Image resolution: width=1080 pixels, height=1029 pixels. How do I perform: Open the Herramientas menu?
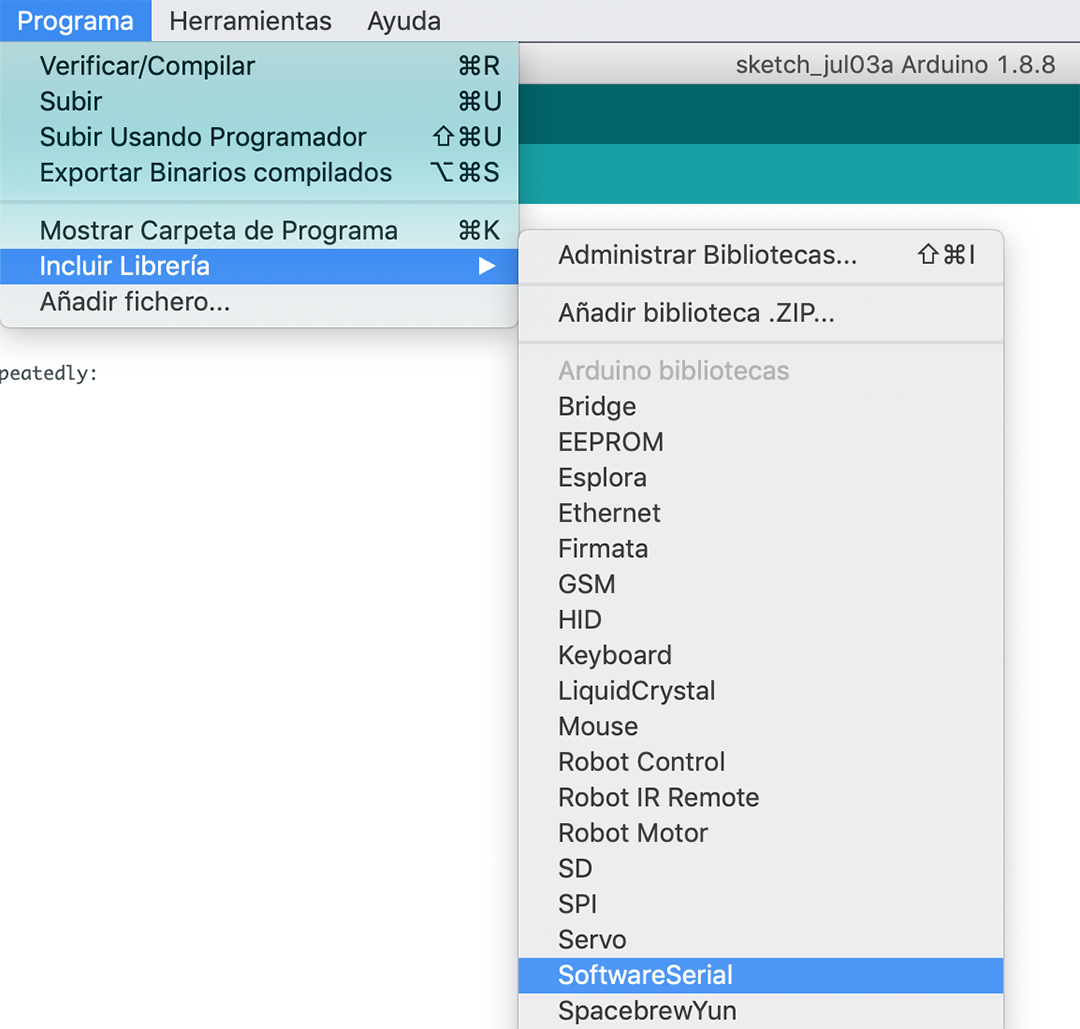pos(250,21)
